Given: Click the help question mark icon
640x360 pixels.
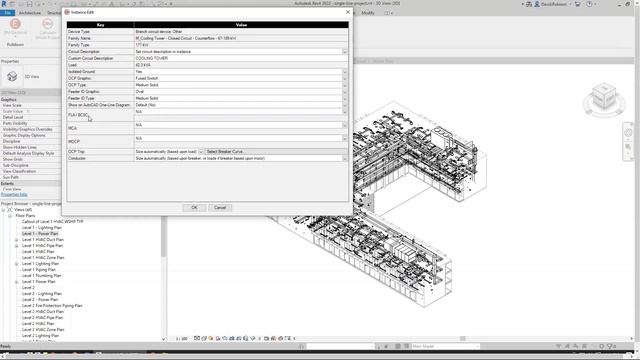Looking at the screenshot, I should pos(589,4).
